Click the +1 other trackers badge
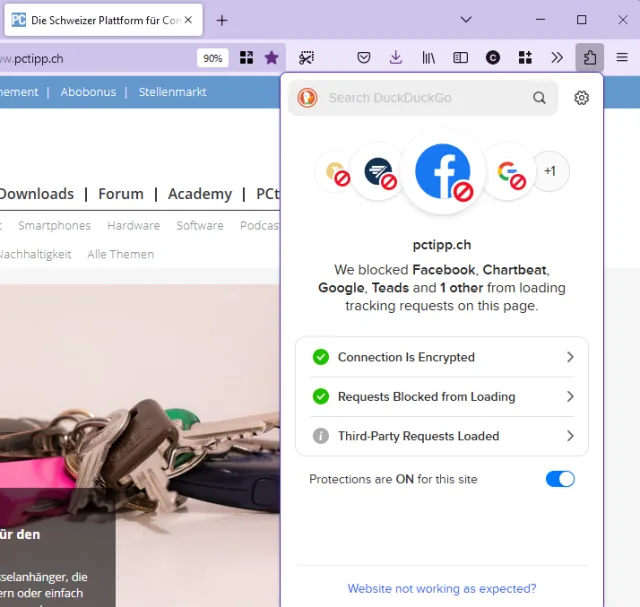This screenshot has width=640, height=607. point(550,171)
